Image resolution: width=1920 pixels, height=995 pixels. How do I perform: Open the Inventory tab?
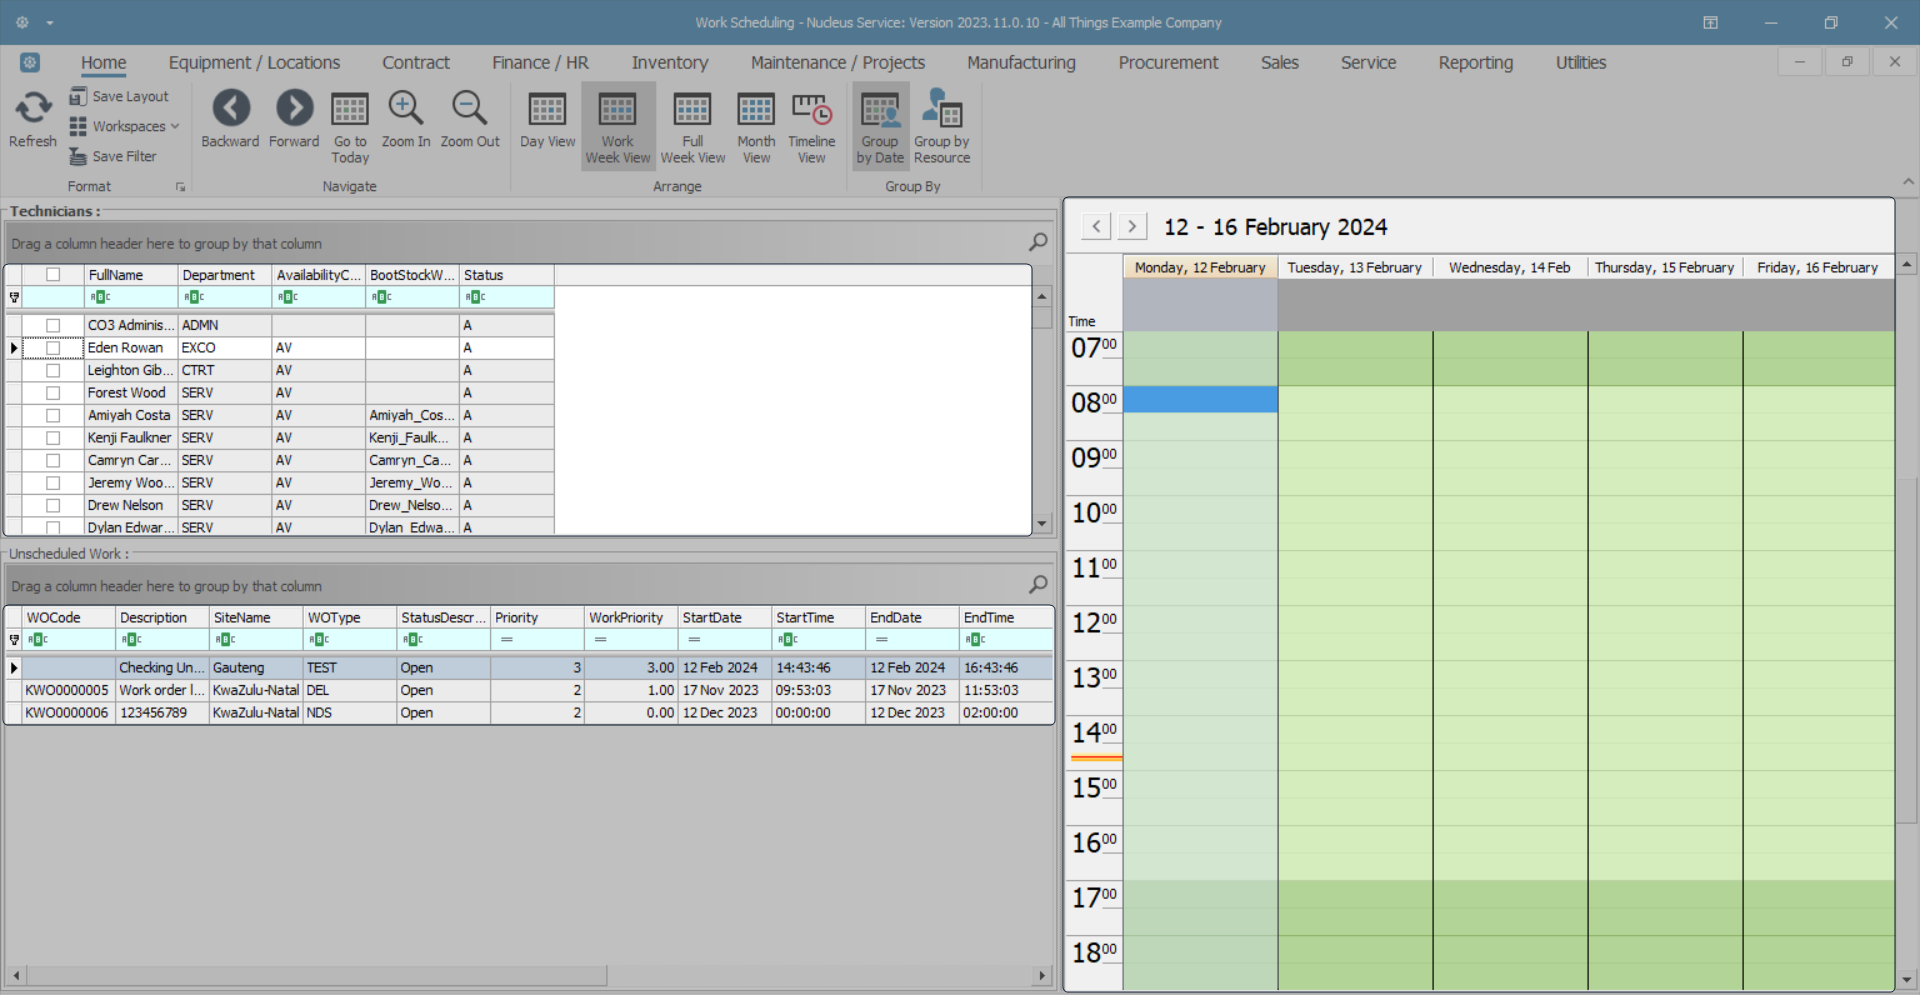(670, 62)
